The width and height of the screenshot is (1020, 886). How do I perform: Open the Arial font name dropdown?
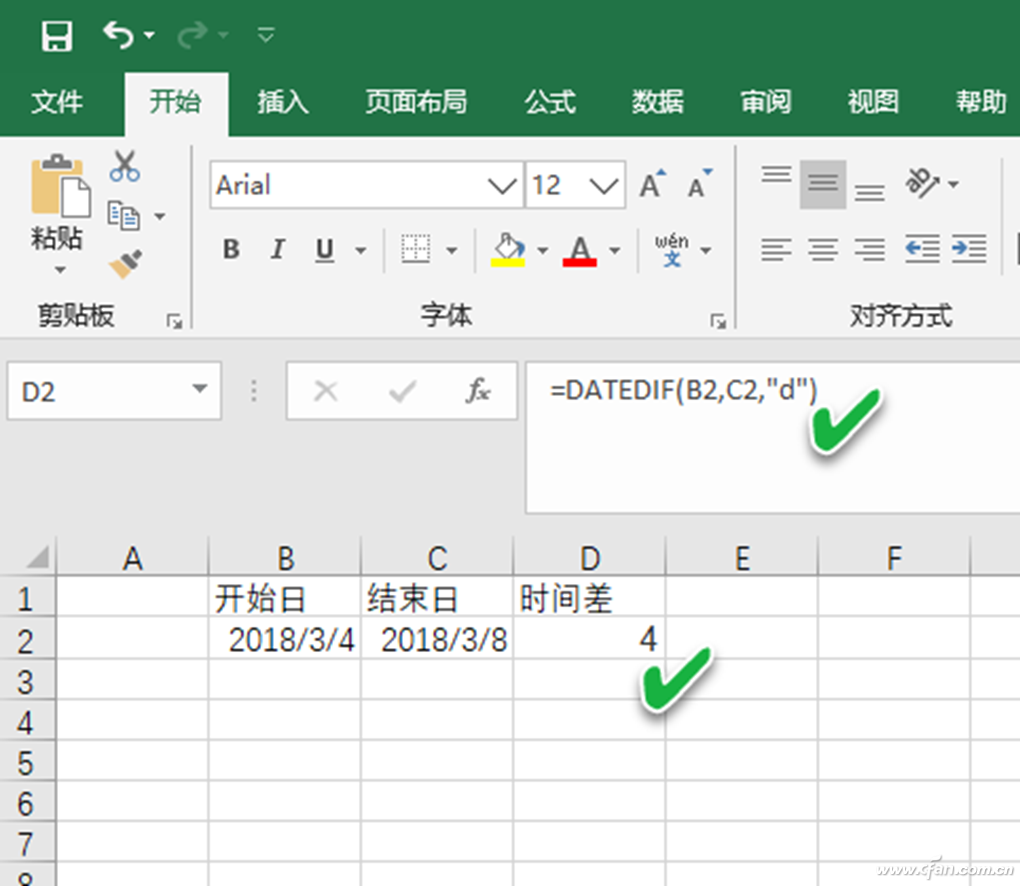tap(502, 186)
